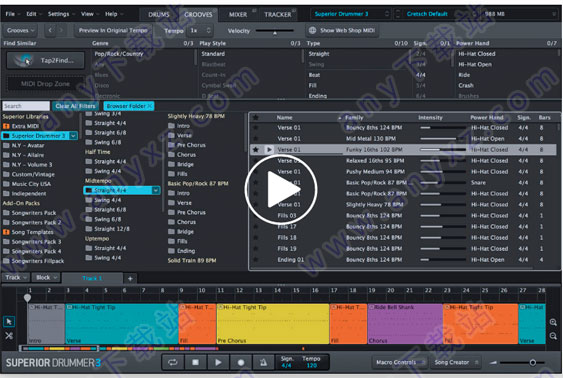This screenshot has width=563, height=378.
Task: Select the purple Chorus block
Action: (x=405, y=324)
